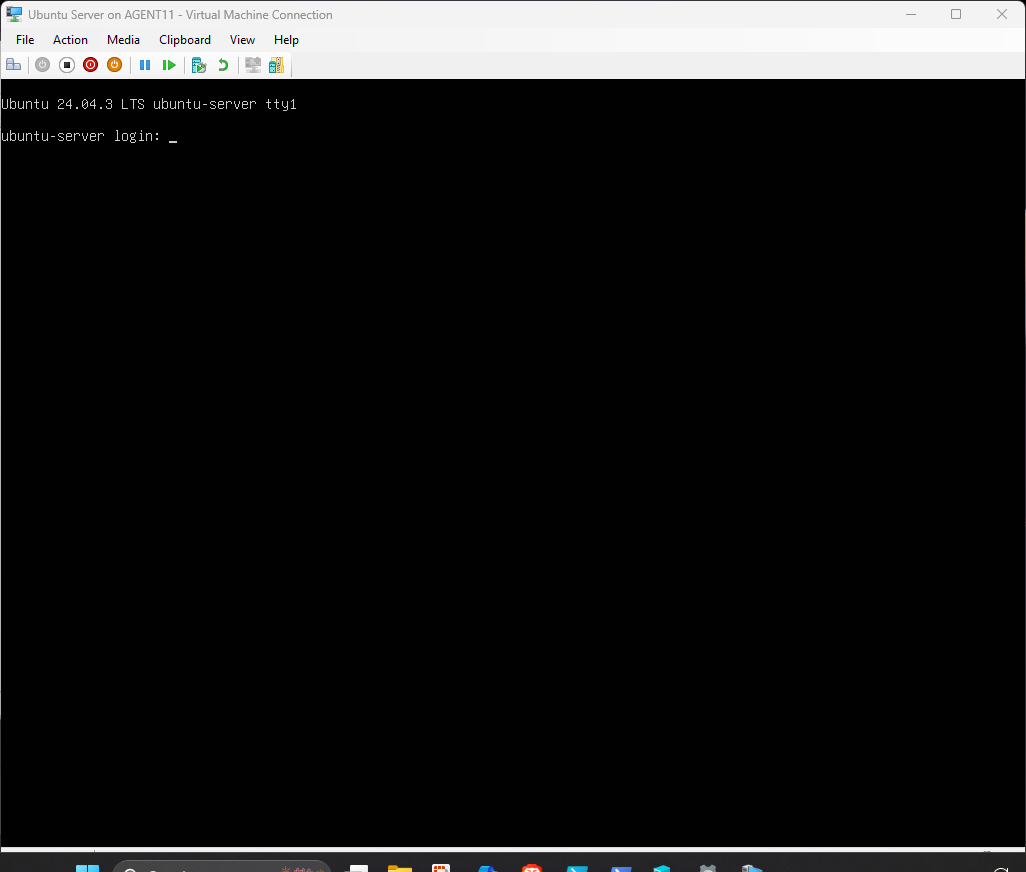This screenshot has width=1026, height=872.
Task: Create a checkpoint using the toolbar icon
Action: (199, 65)
